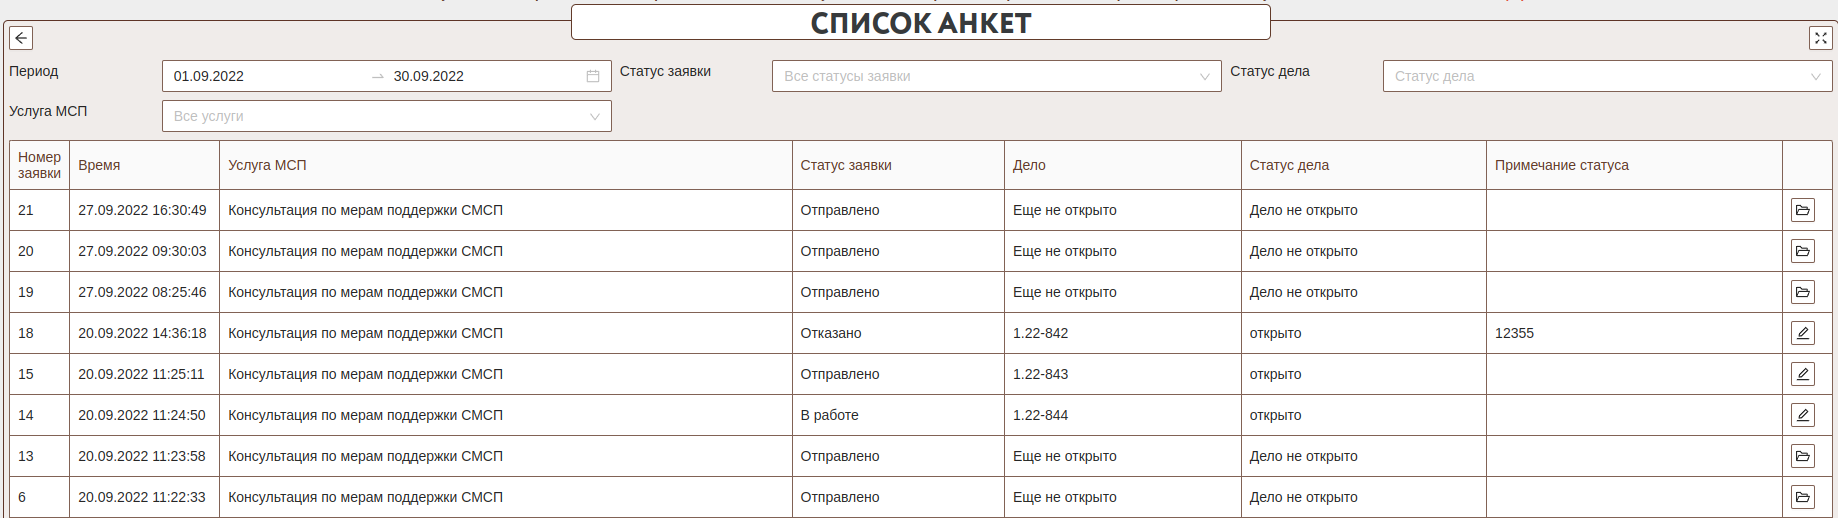Open the 'Все услуги' dropdown
1838x518 pixels.
[x=386, y=116]
